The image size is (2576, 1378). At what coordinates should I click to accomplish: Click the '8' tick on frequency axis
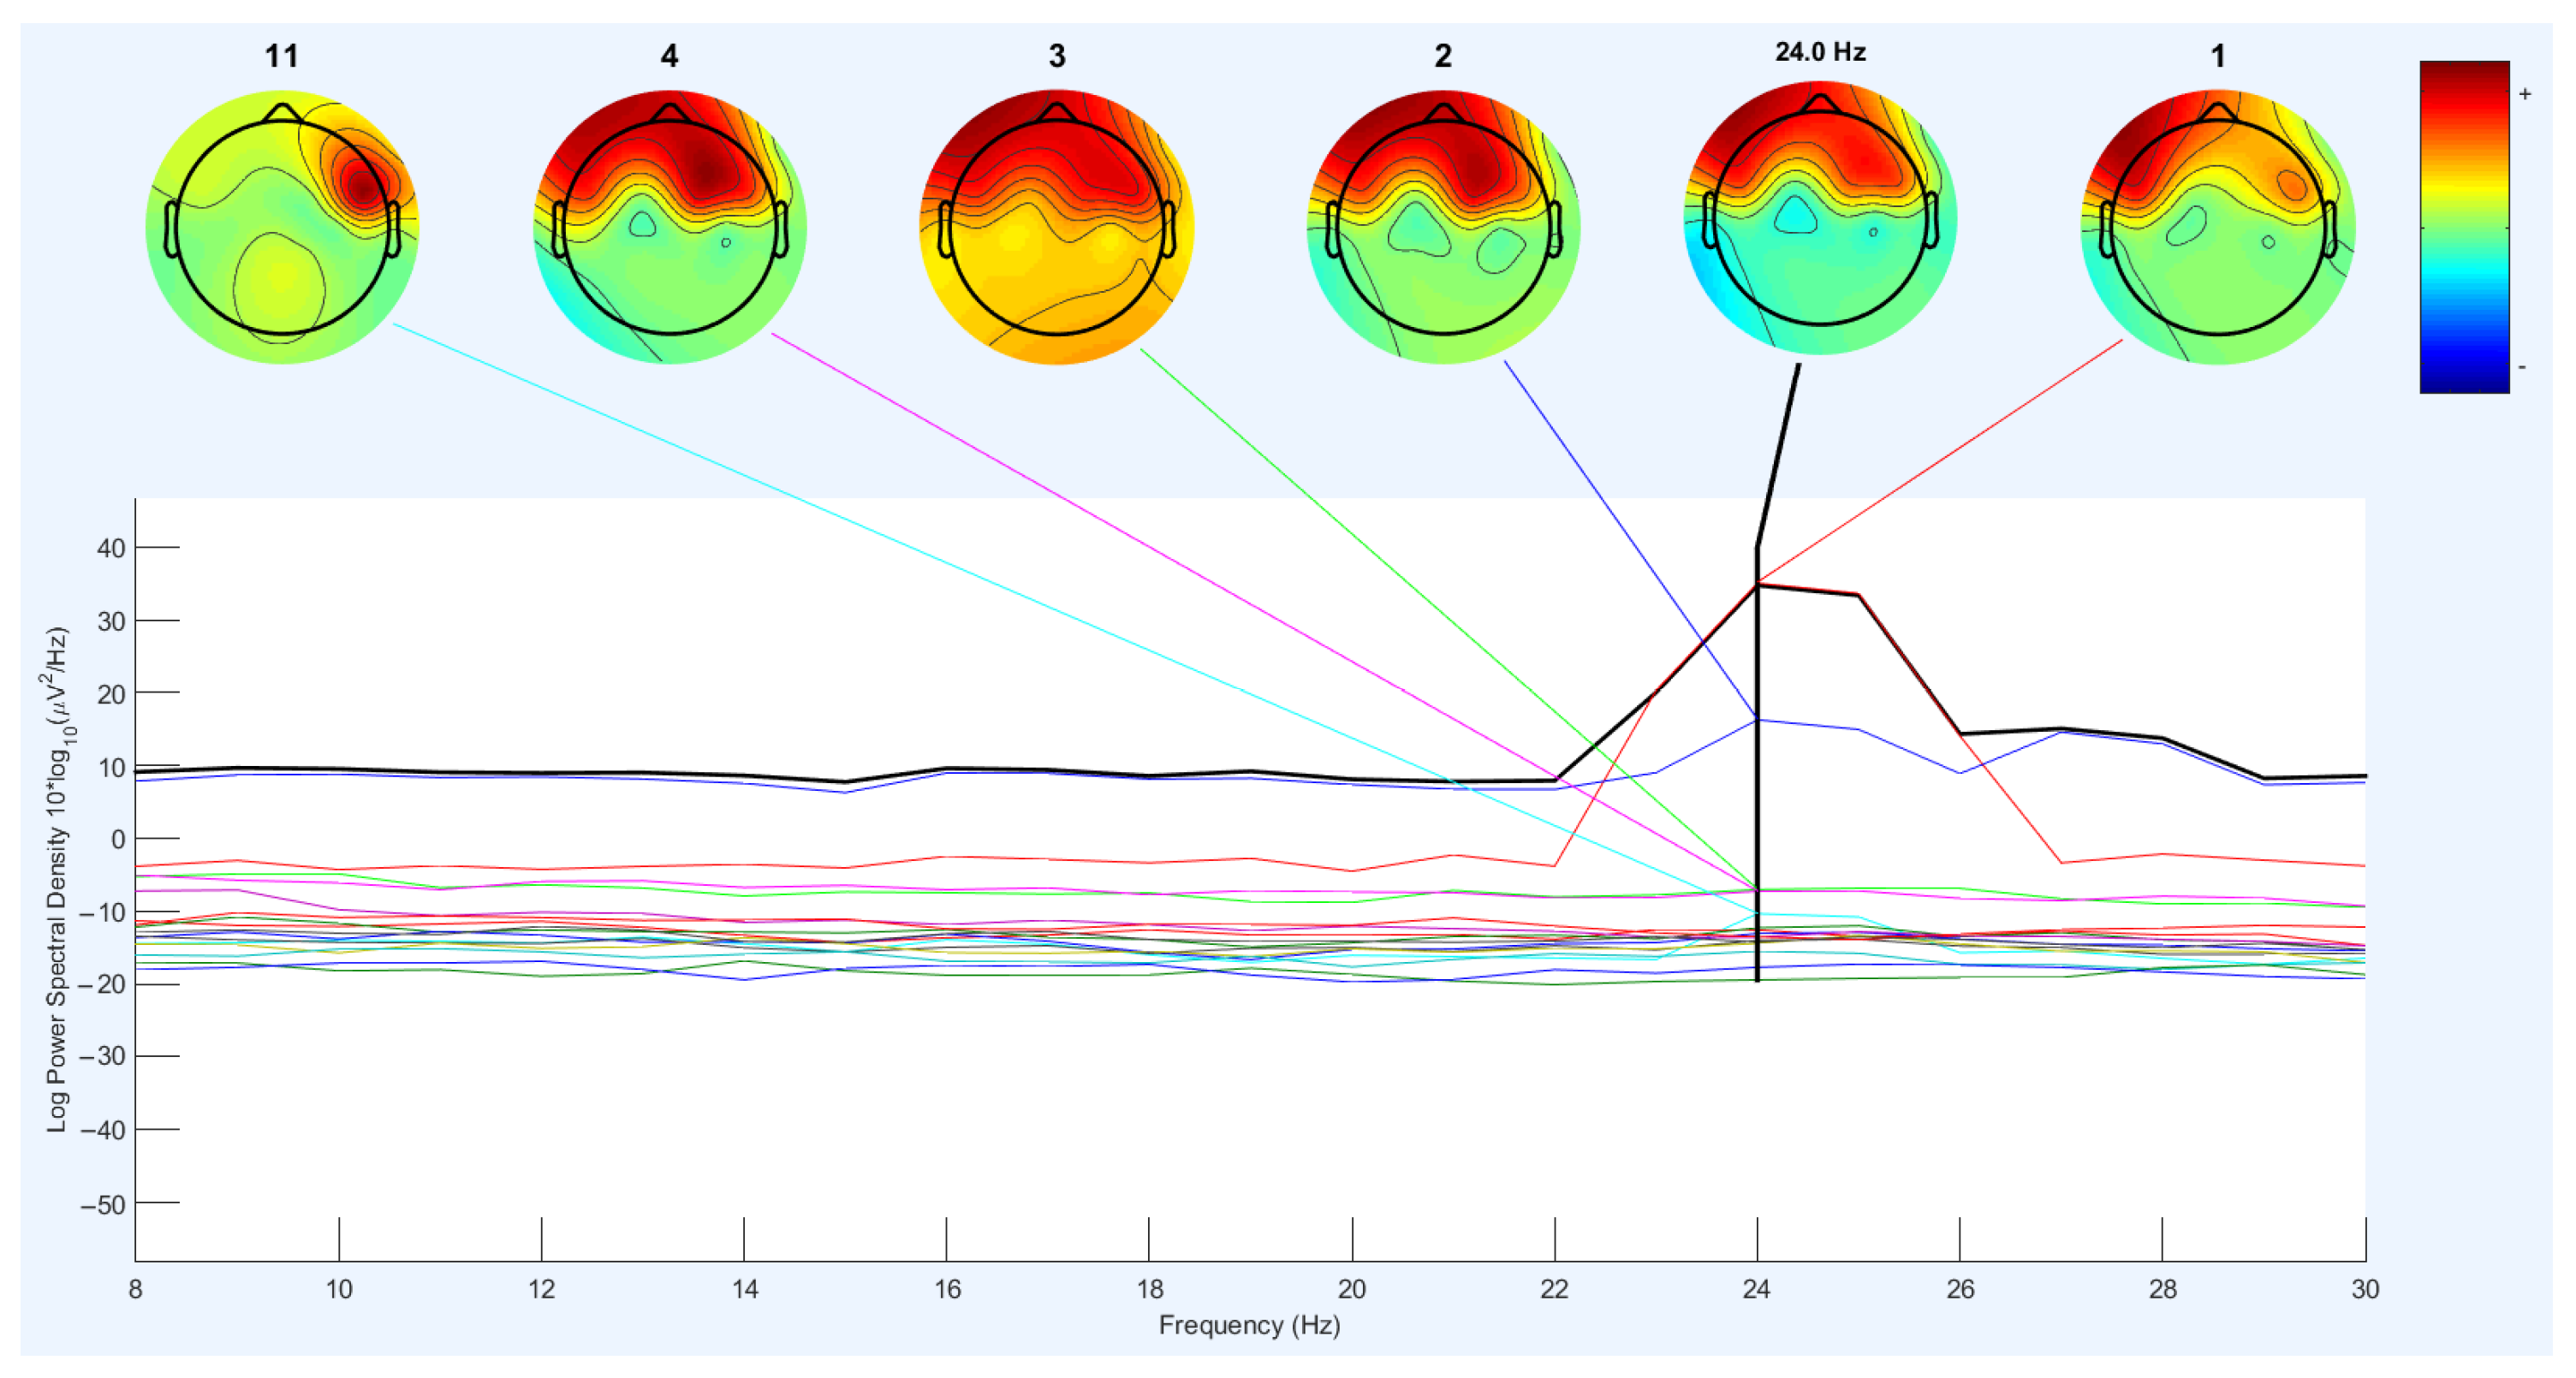135,1289
